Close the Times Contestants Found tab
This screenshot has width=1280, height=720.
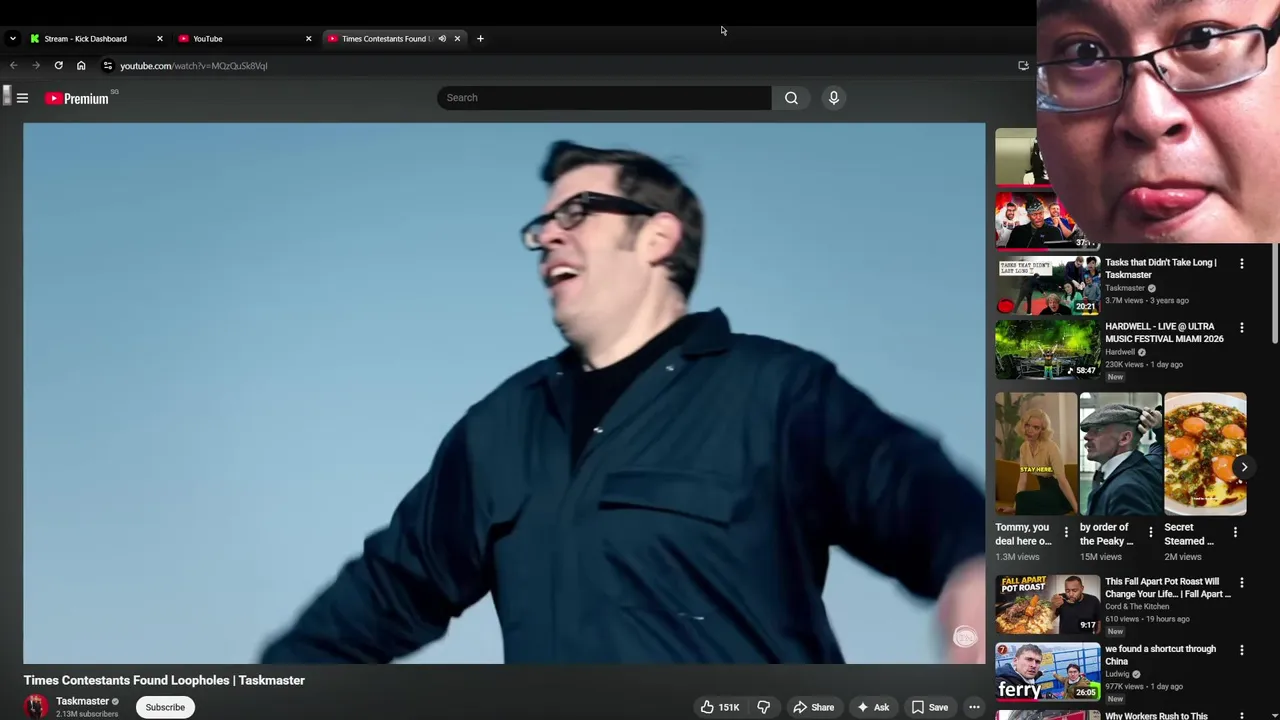click(x=457, y=39)
